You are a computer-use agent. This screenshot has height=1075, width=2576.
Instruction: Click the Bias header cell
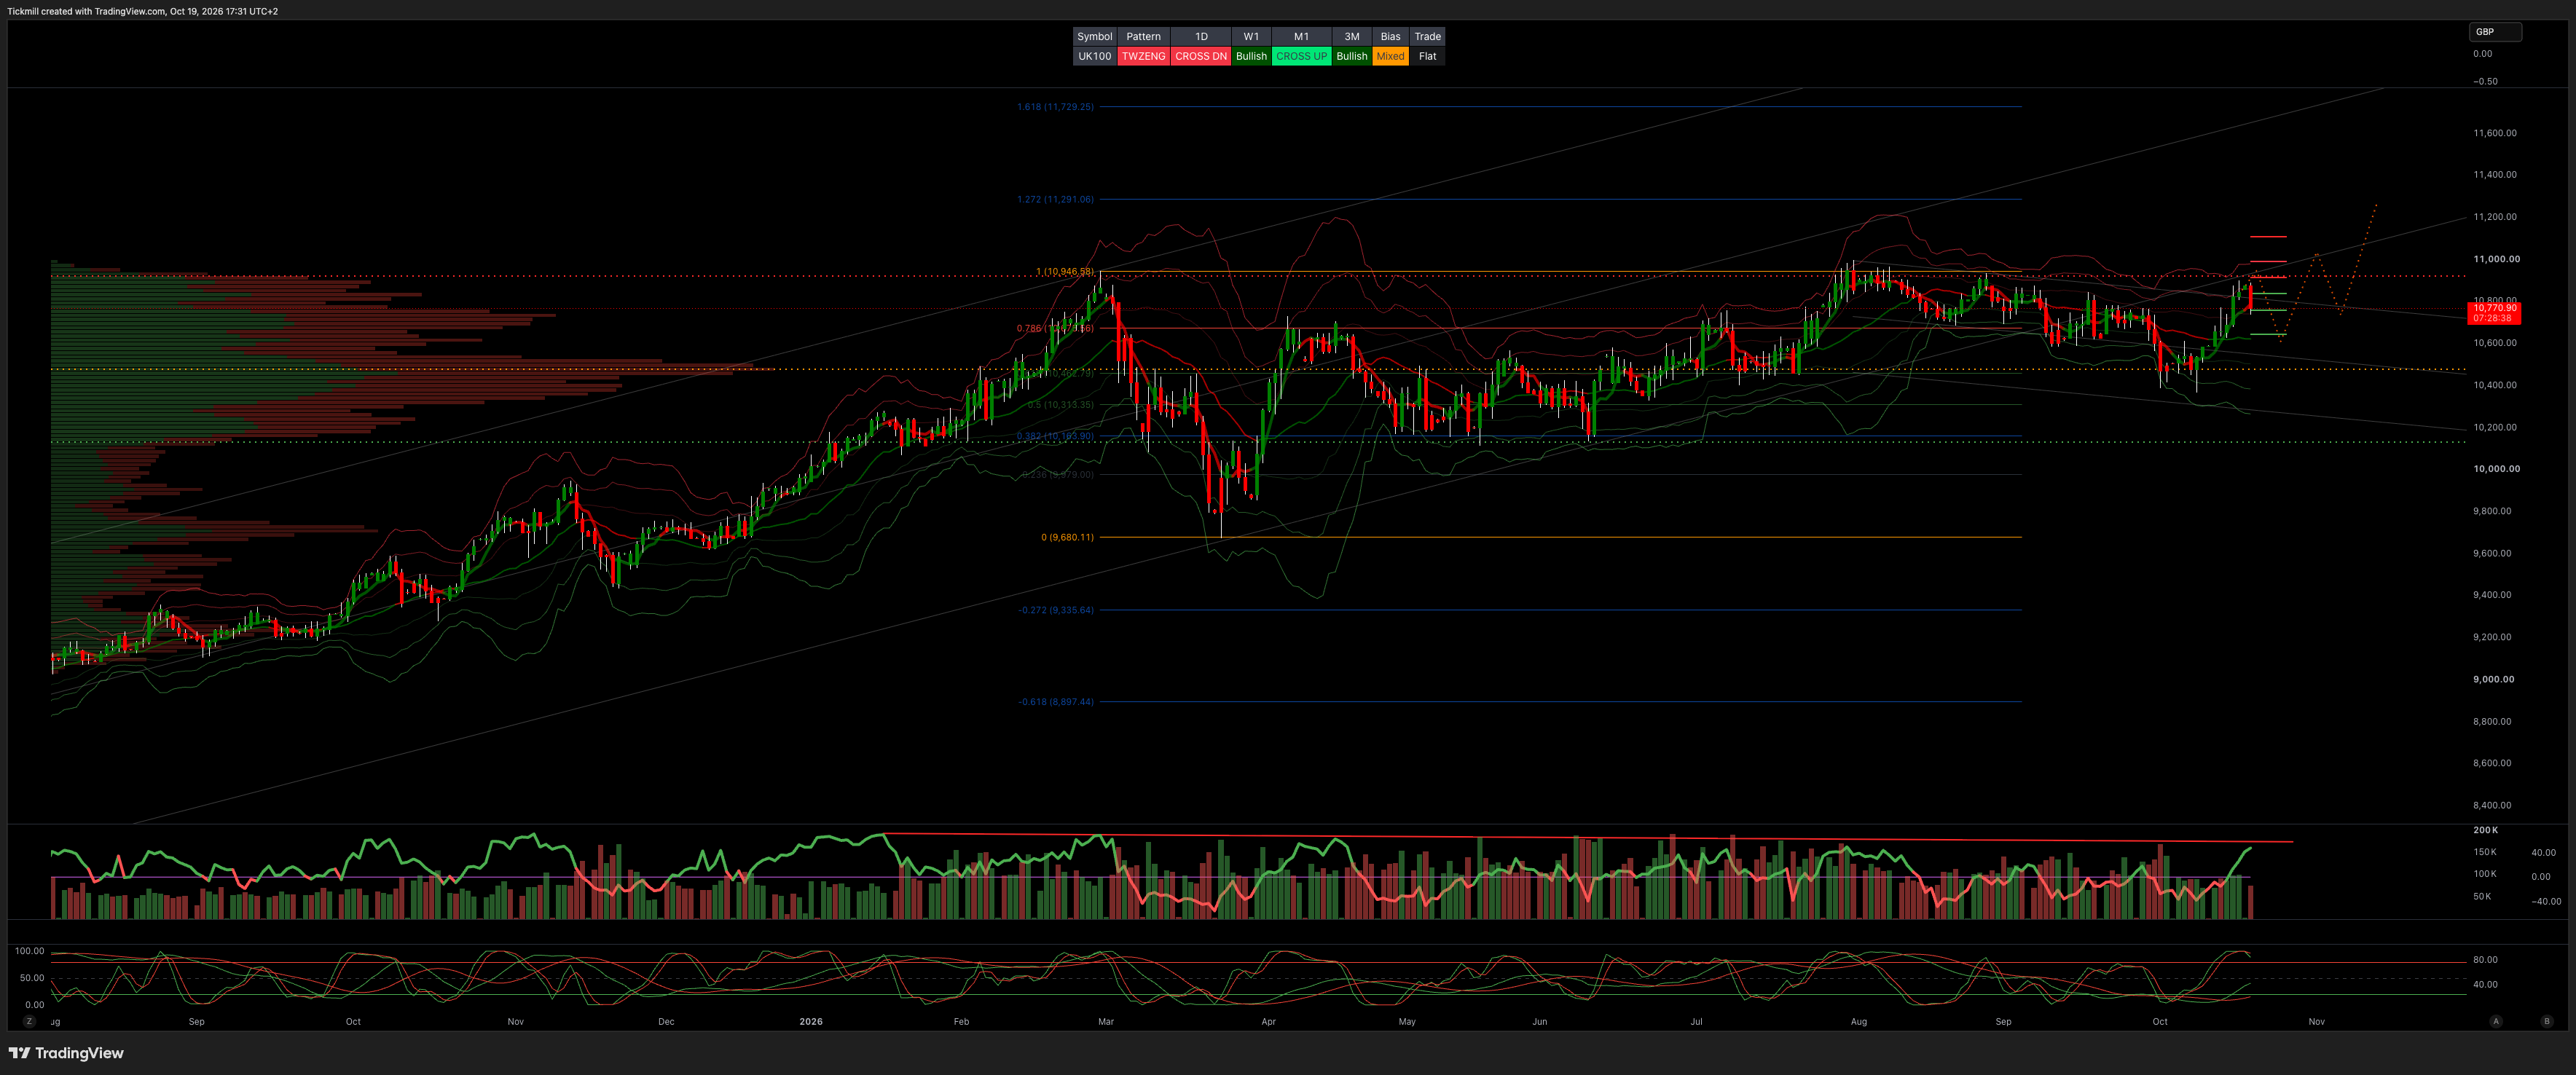click(1390, 36)
